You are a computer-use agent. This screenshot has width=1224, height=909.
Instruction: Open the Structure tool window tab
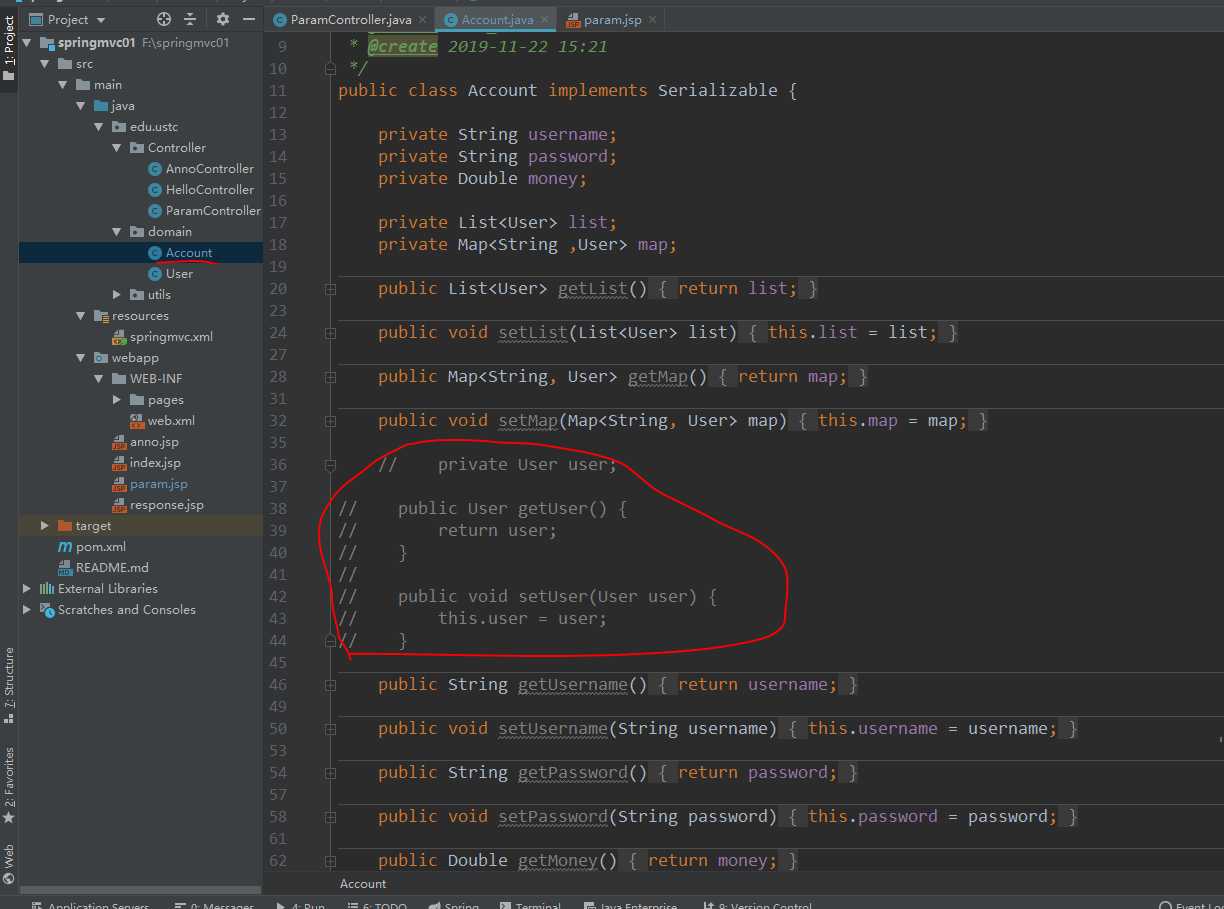pyautogui.click(x=9, y=685)
